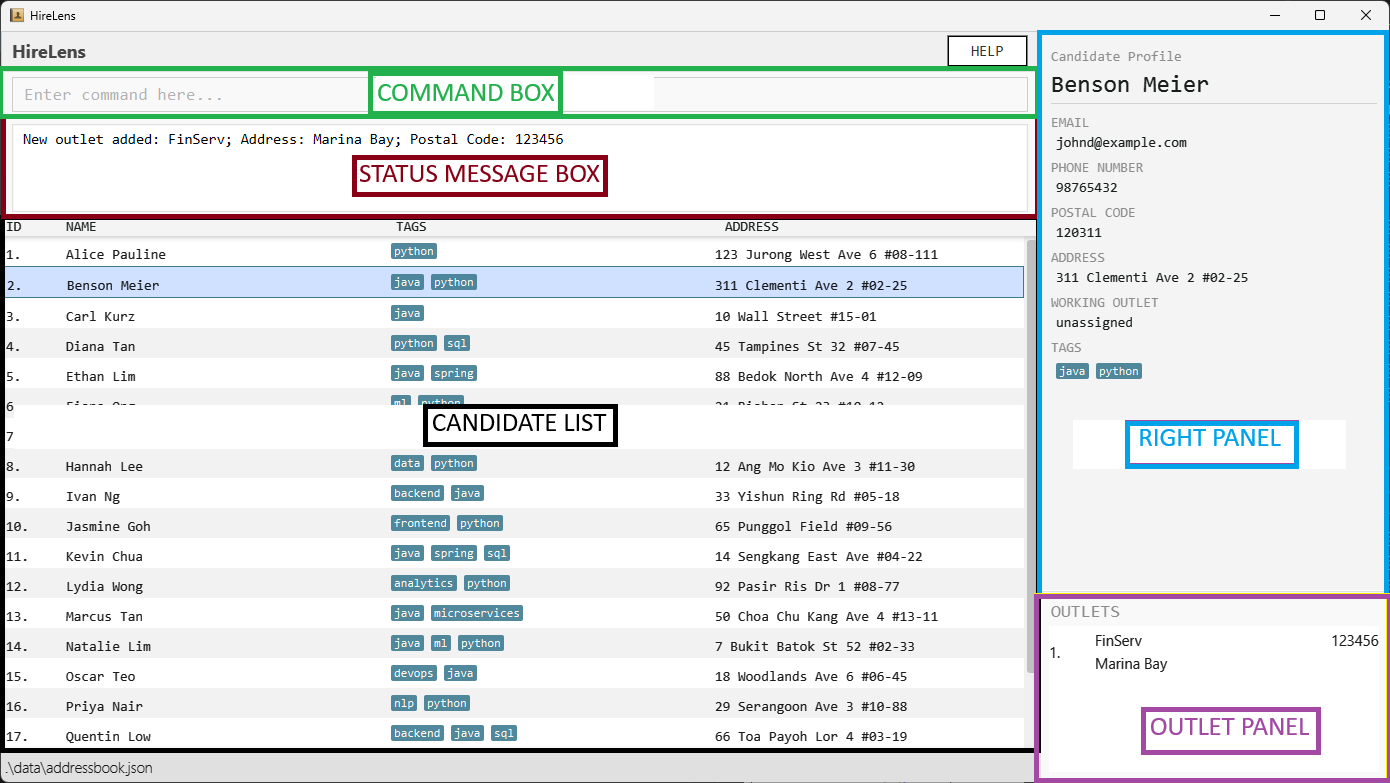Select candidate row Carl Kurz
The width and height of the screenshot is (1390, 783).
514,315
